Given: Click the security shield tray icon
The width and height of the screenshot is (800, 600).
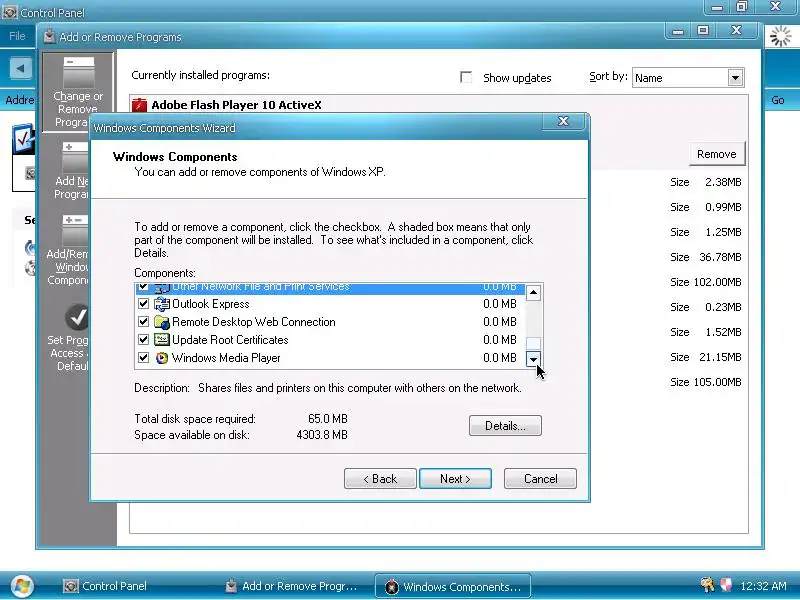Looking at the screenshot, I should pos(726,584).
